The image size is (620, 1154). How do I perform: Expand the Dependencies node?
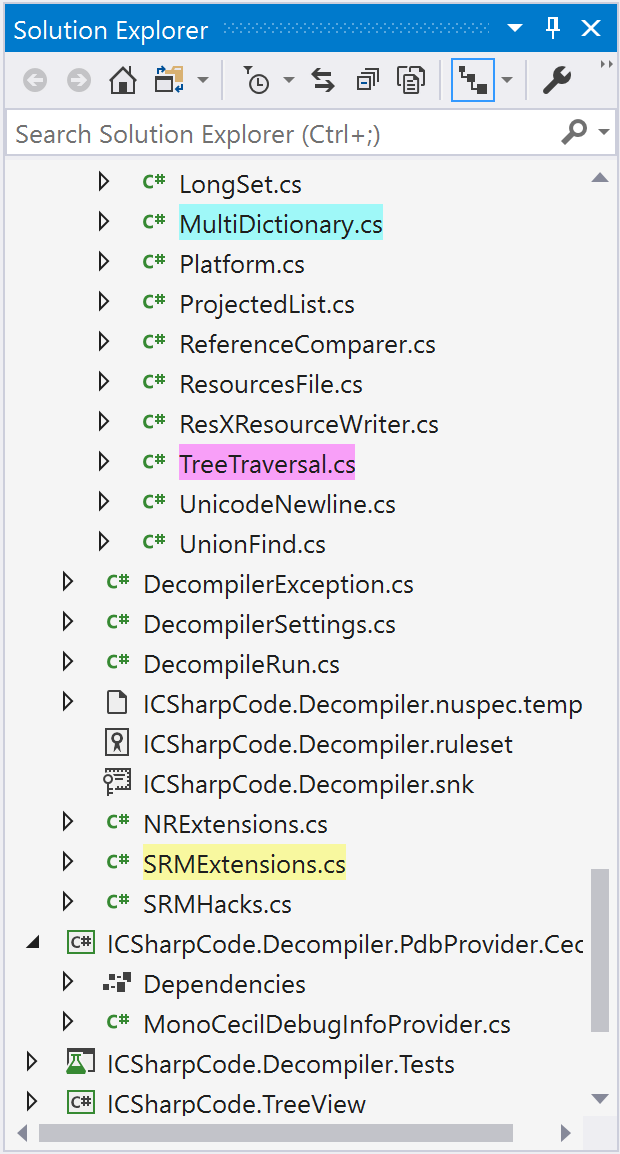tap(68, 982)
